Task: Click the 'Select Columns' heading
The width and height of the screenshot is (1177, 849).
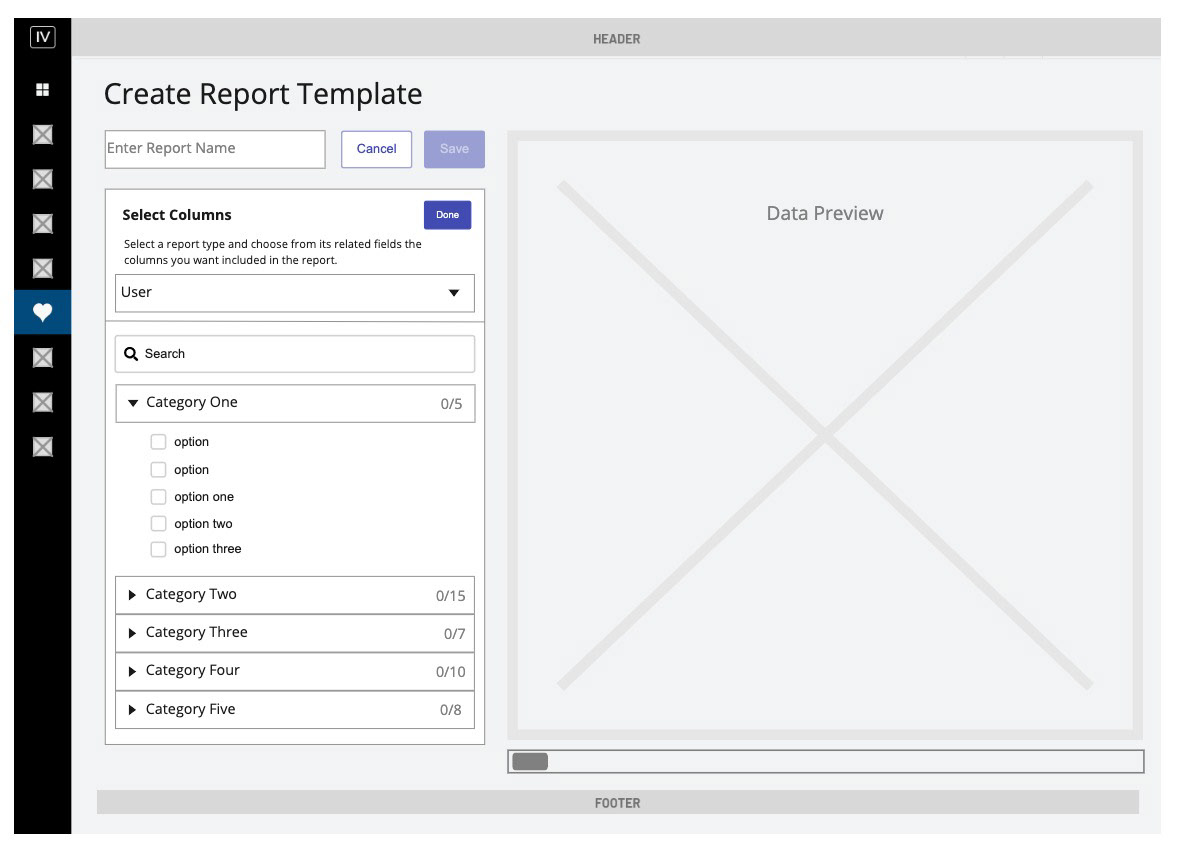Action: point(177,215)
